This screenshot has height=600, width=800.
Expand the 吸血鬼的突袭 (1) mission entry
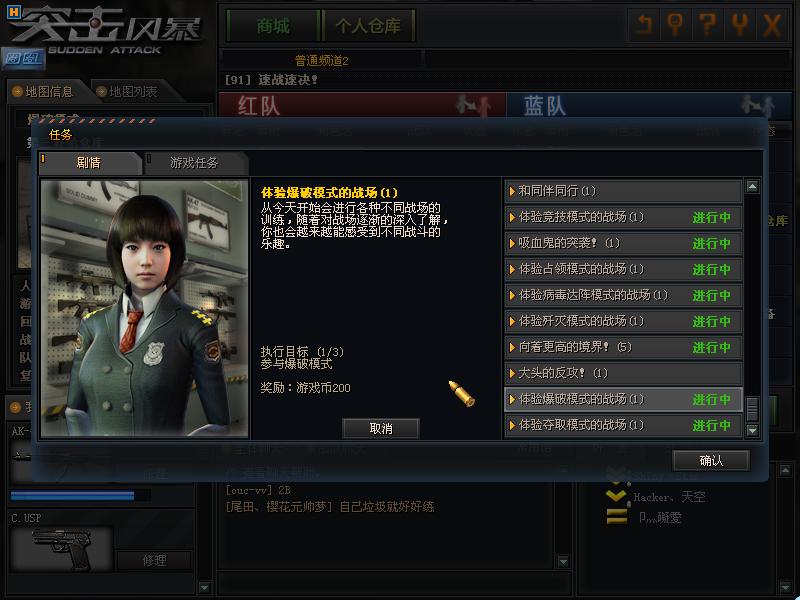(623, 243)
